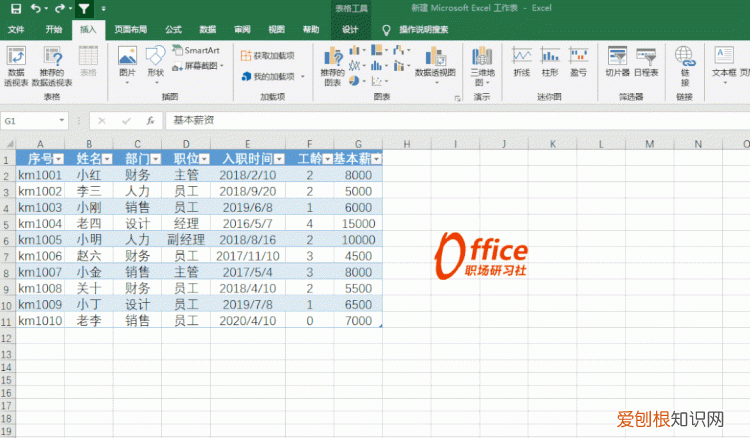Image resolution: width=750 pixels, height=438 pixels.
Task: Insert a line or area chart
Action: click(357, 66)
